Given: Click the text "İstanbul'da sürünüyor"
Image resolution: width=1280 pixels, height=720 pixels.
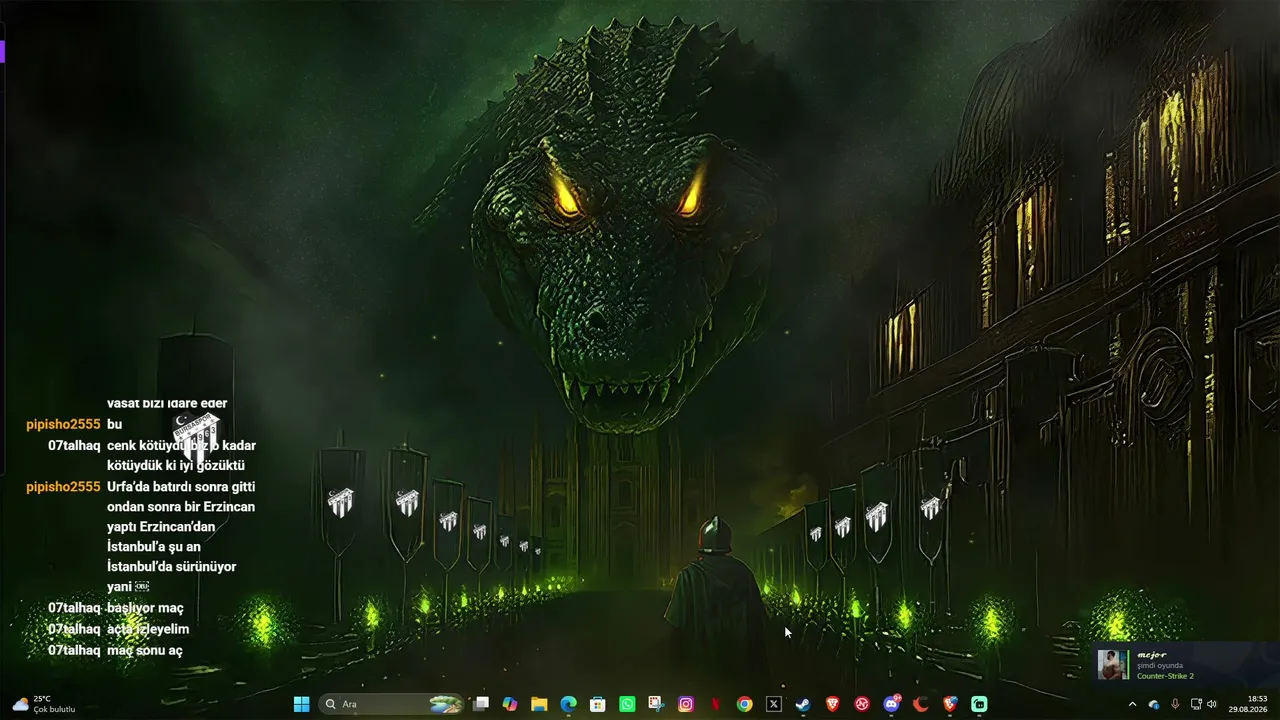Looking at the screenshot, I should [172, 566].
